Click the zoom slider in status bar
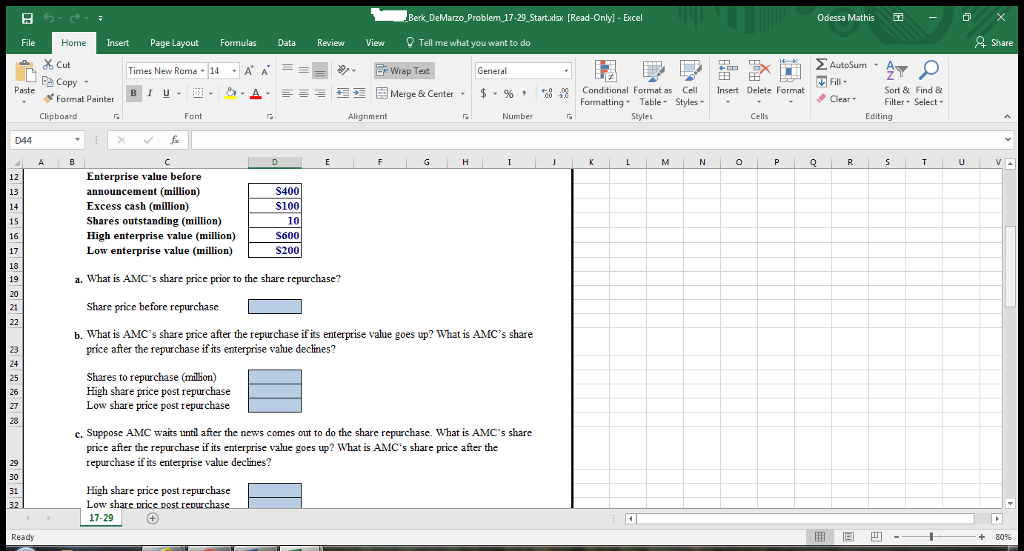Image resolution: width=1024 pixels, height=551 pixels. (932, 538)
